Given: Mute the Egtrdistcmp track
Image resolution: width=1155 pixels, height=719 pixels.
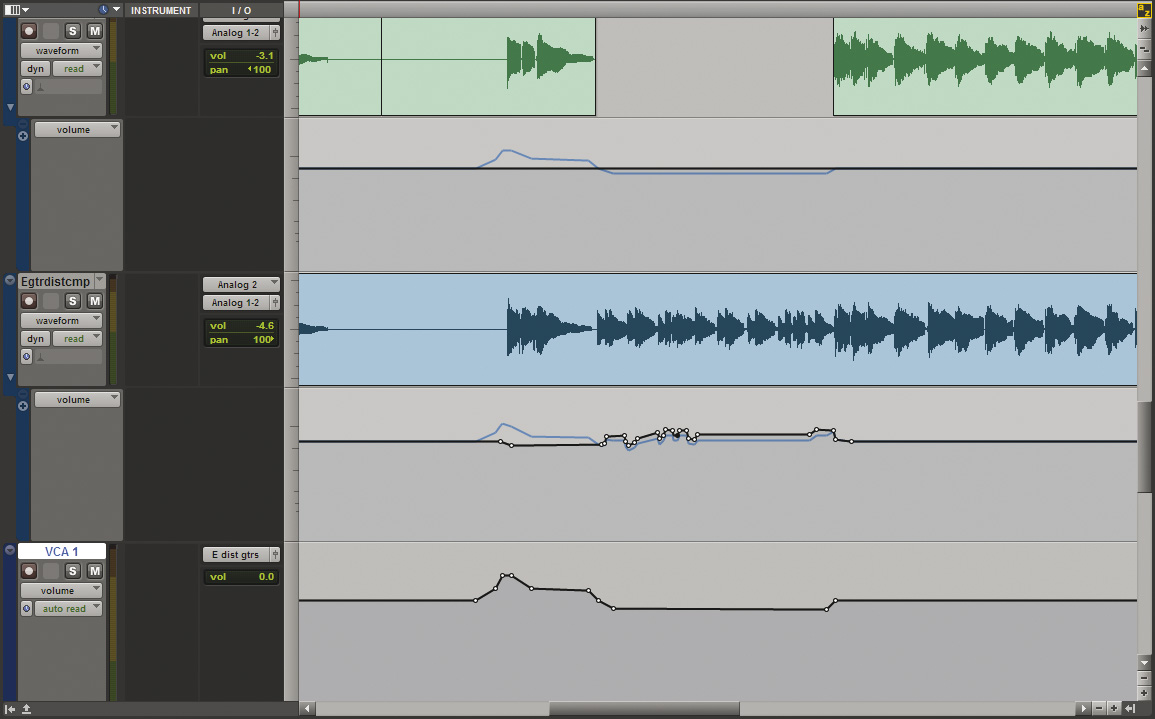Looking at the screenshot, I should click(94, 301).
